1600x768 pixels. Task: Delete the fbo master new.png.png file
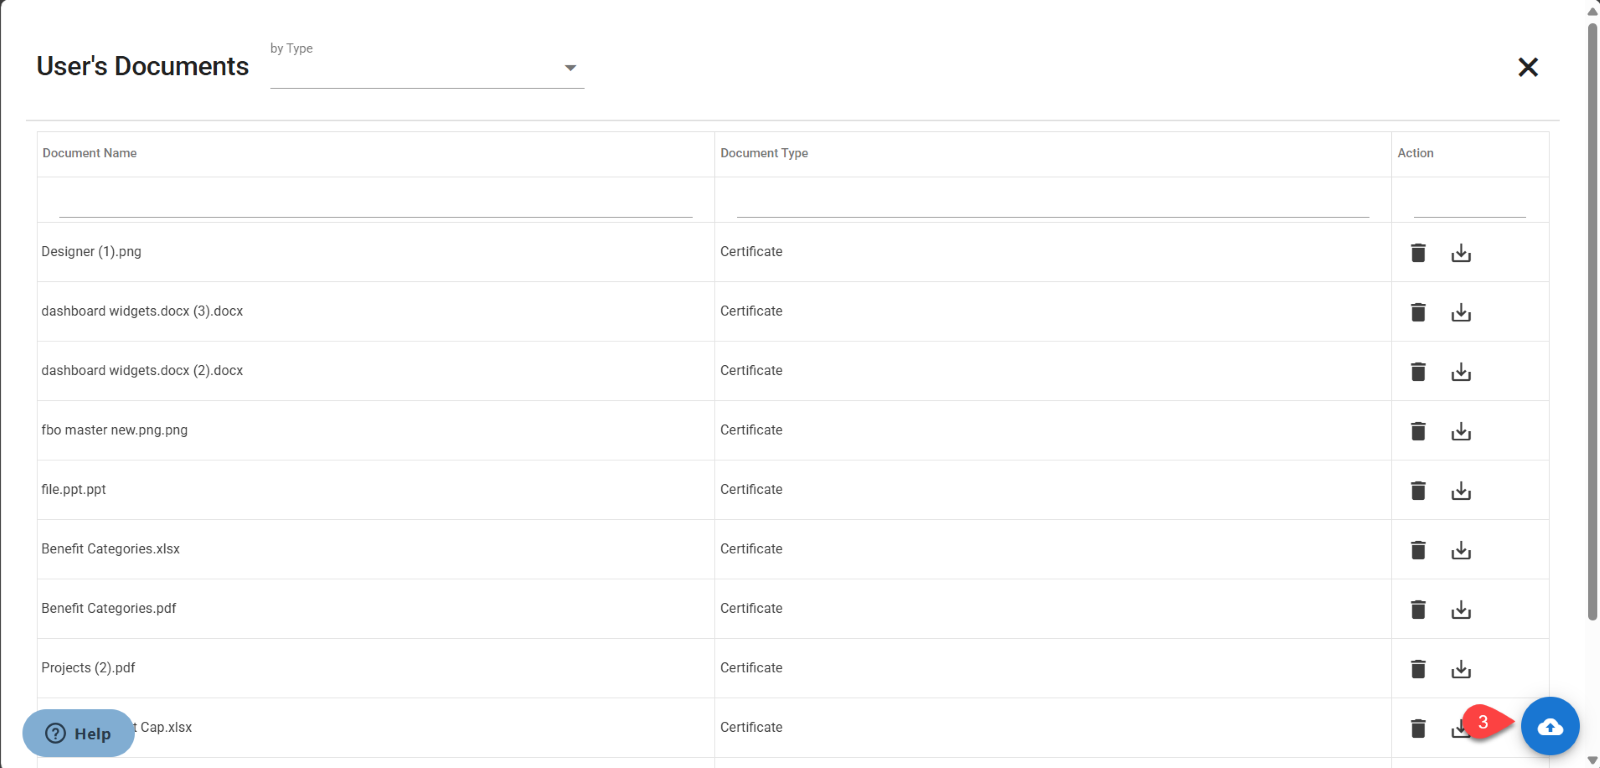click(1418, 431)
